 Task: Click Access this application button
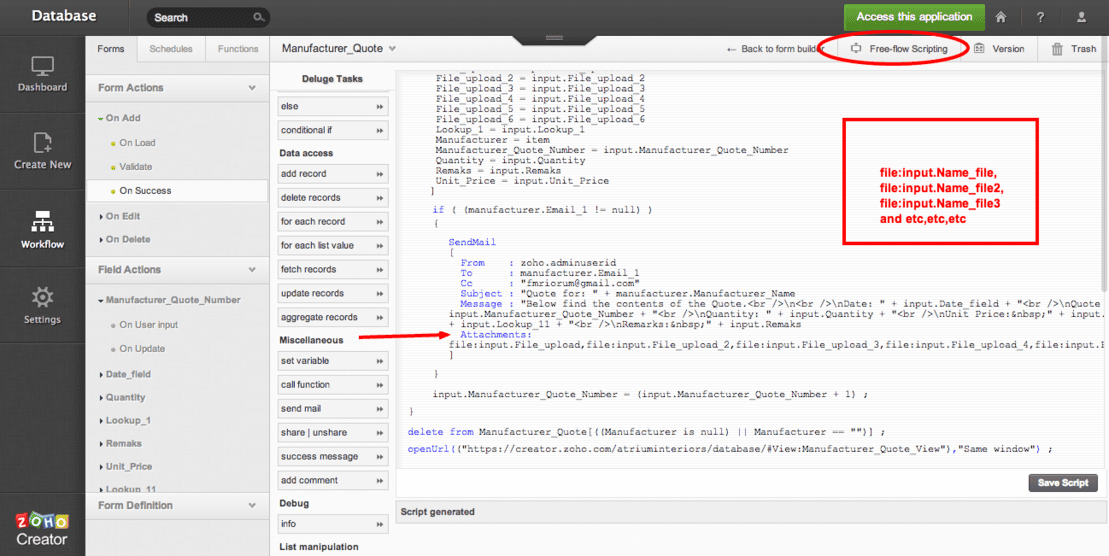[914, 17]
